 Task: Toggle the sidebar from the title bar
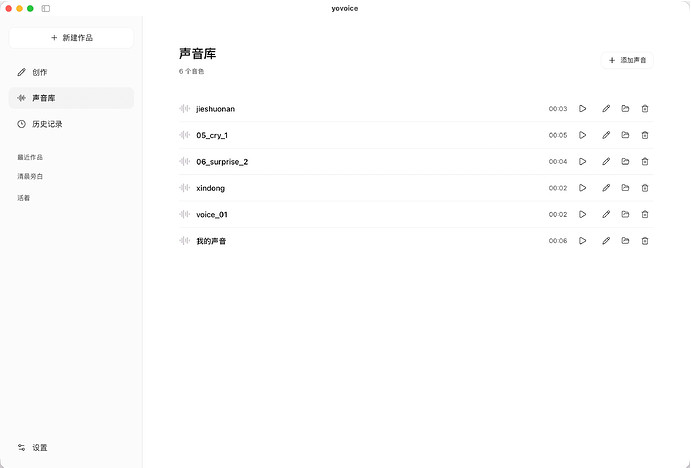46,8
